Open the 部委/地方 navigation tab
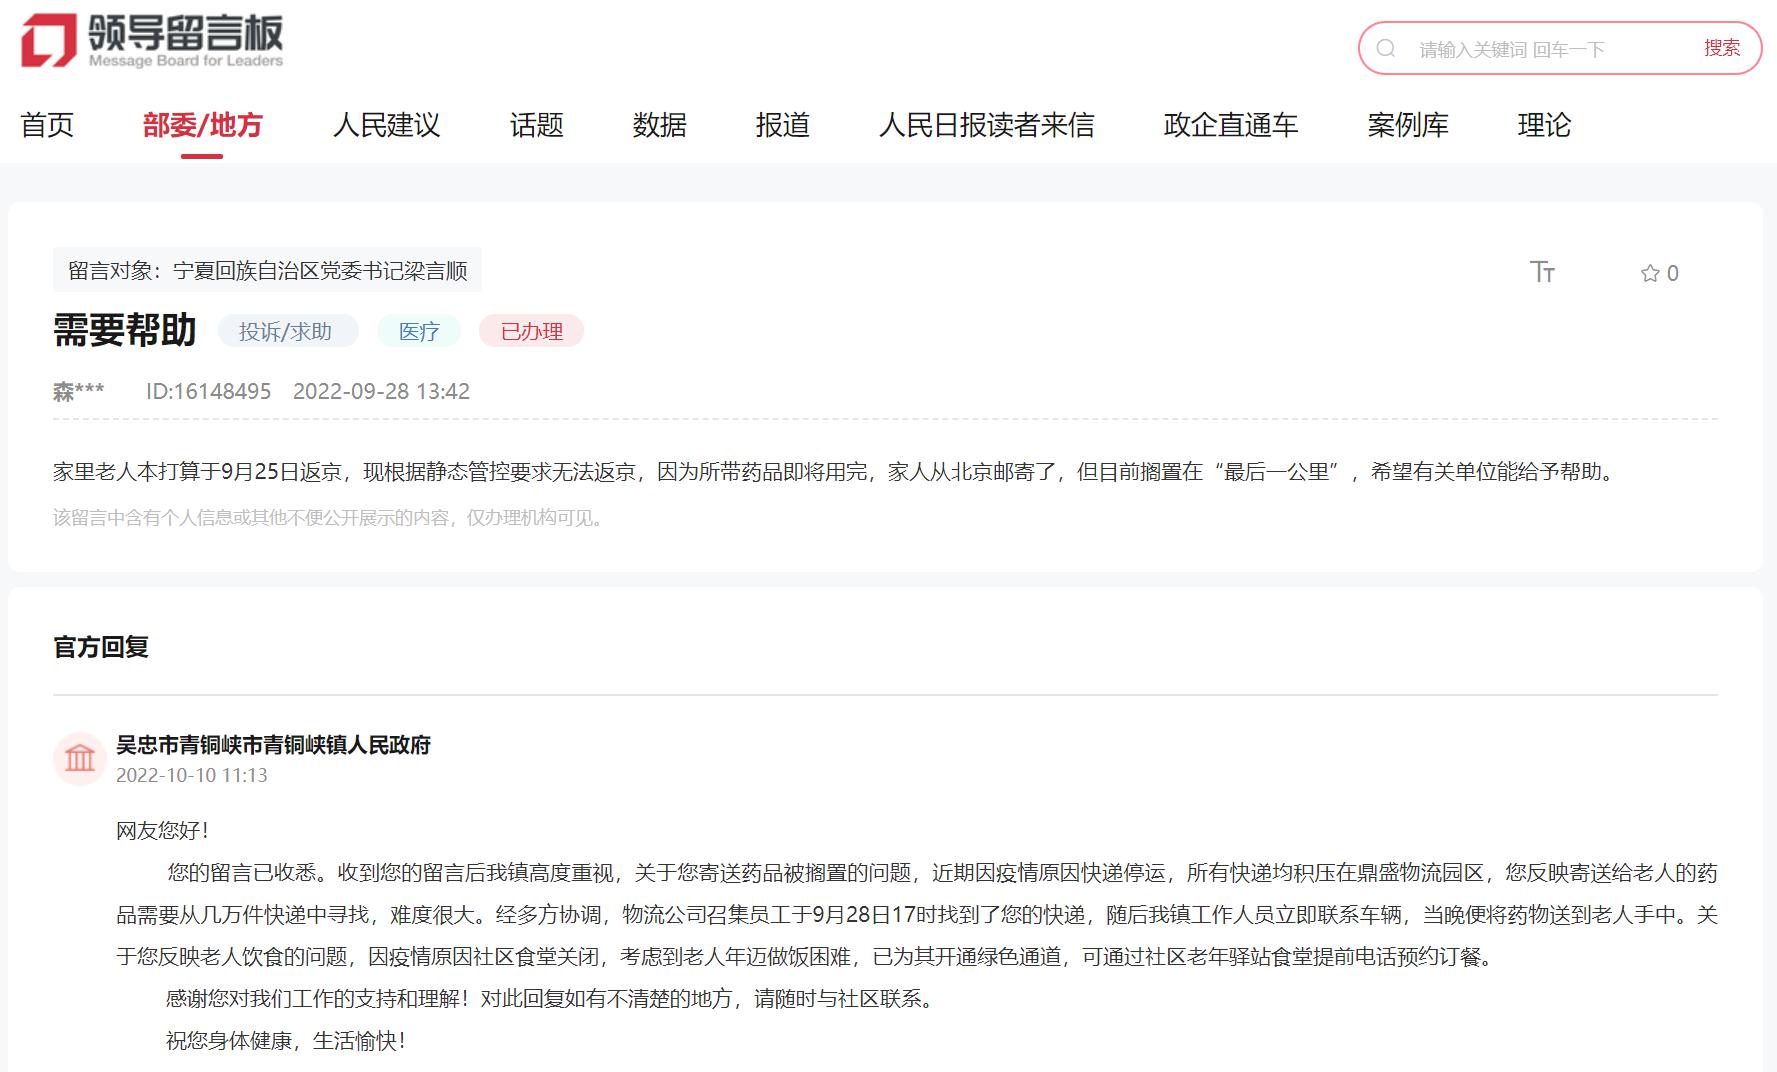This screenshot has width=1777, height=1072. tap(202, 125)
